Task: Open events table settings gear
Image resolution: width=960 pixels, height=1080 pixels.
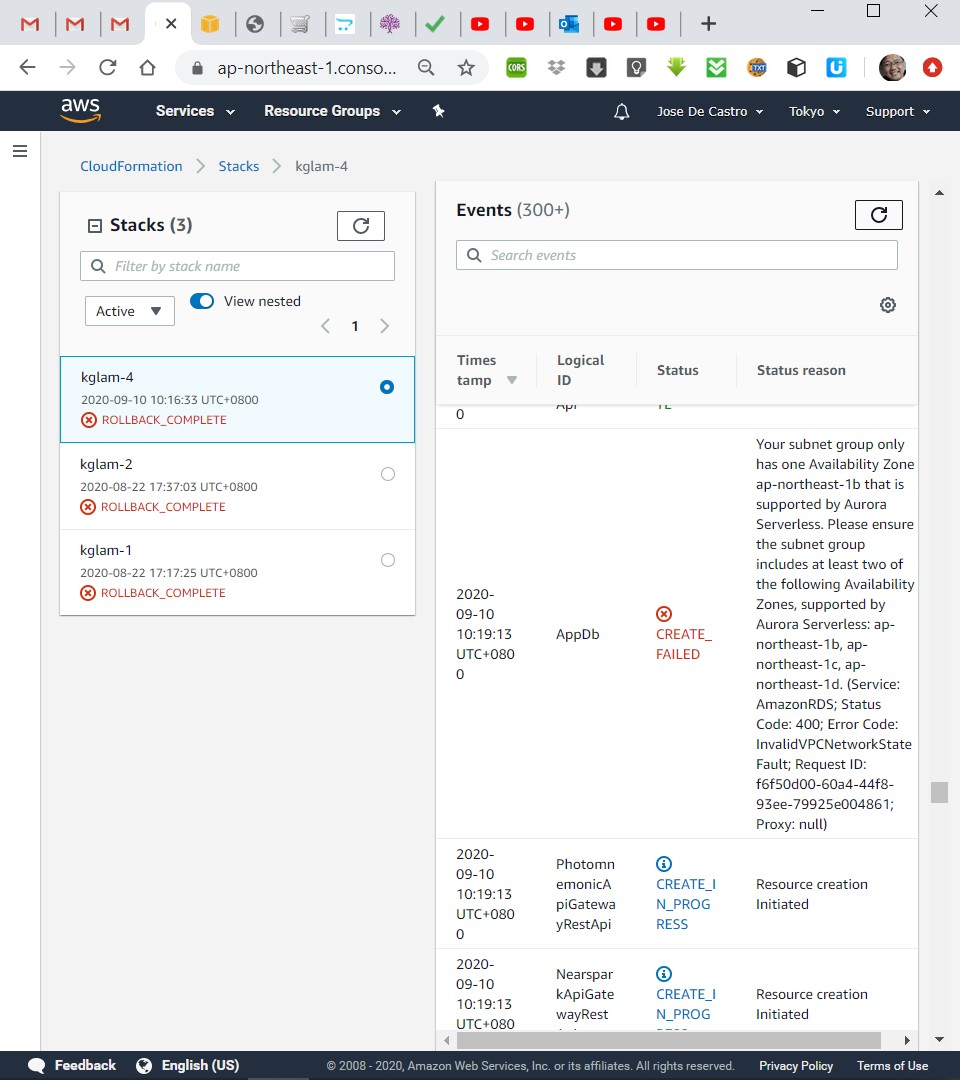Action: (x=888, y=305)
